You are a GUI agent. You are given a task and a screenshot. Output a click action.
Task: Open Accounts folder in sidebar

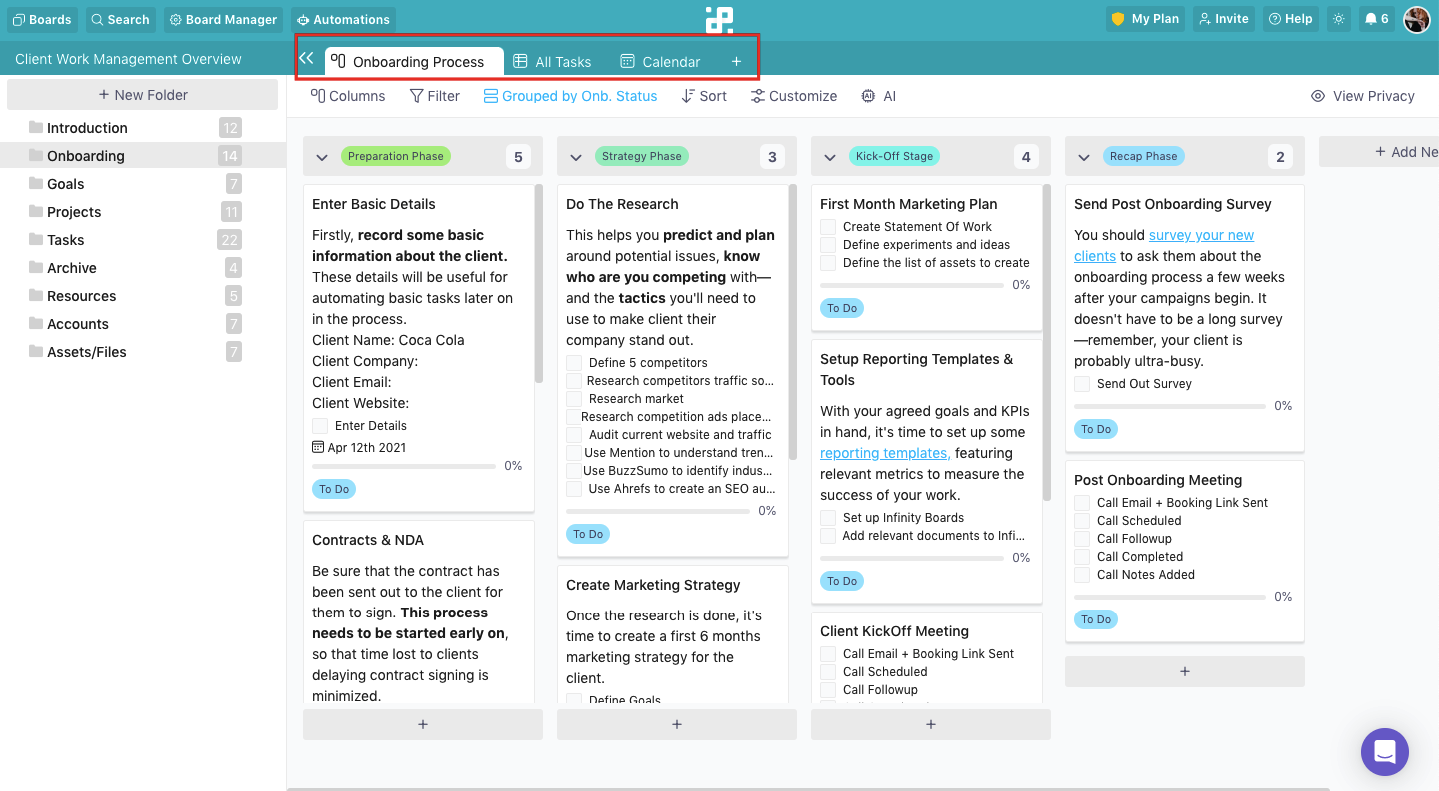[143, 324]
